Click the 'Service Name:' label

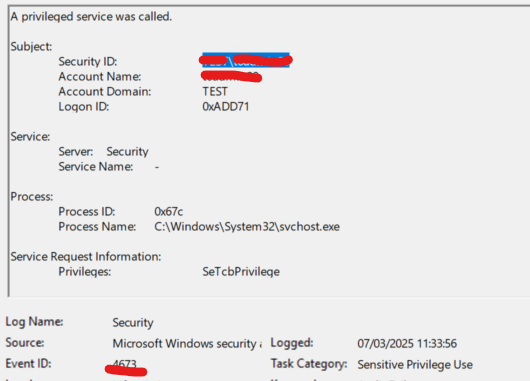[x=96, y=167]
